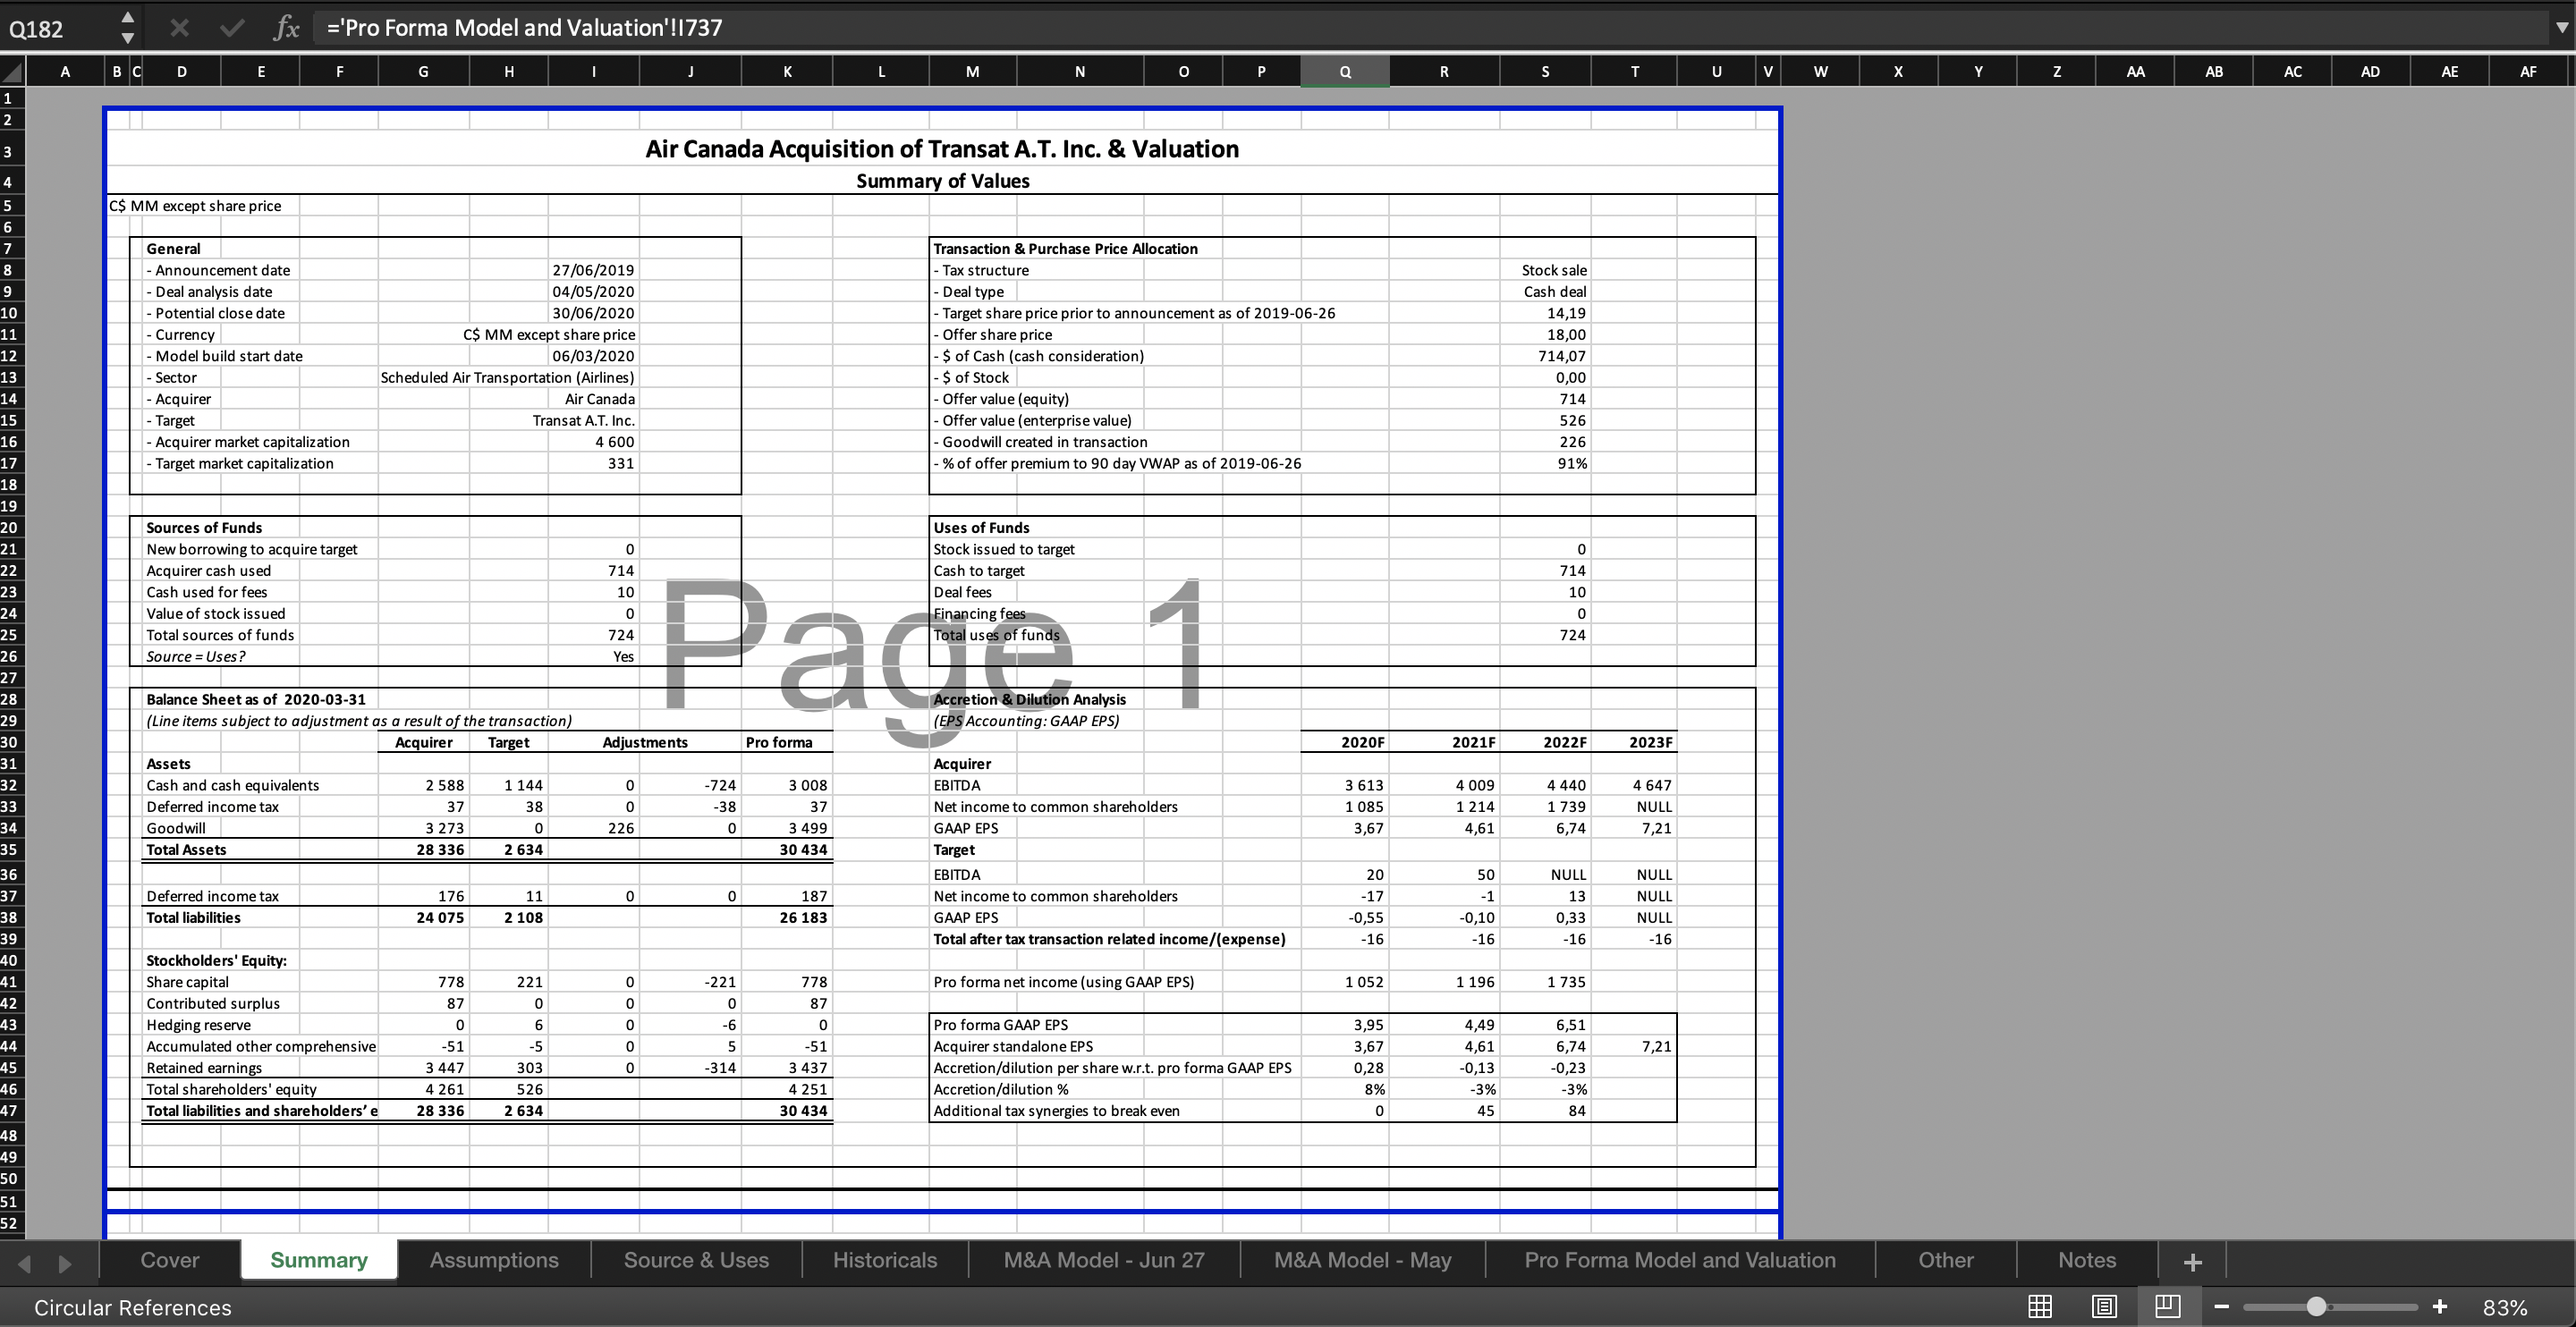Select Deal fees value 10 cell
This screenshot has height=1327, width=2576.
[1545, 592]
